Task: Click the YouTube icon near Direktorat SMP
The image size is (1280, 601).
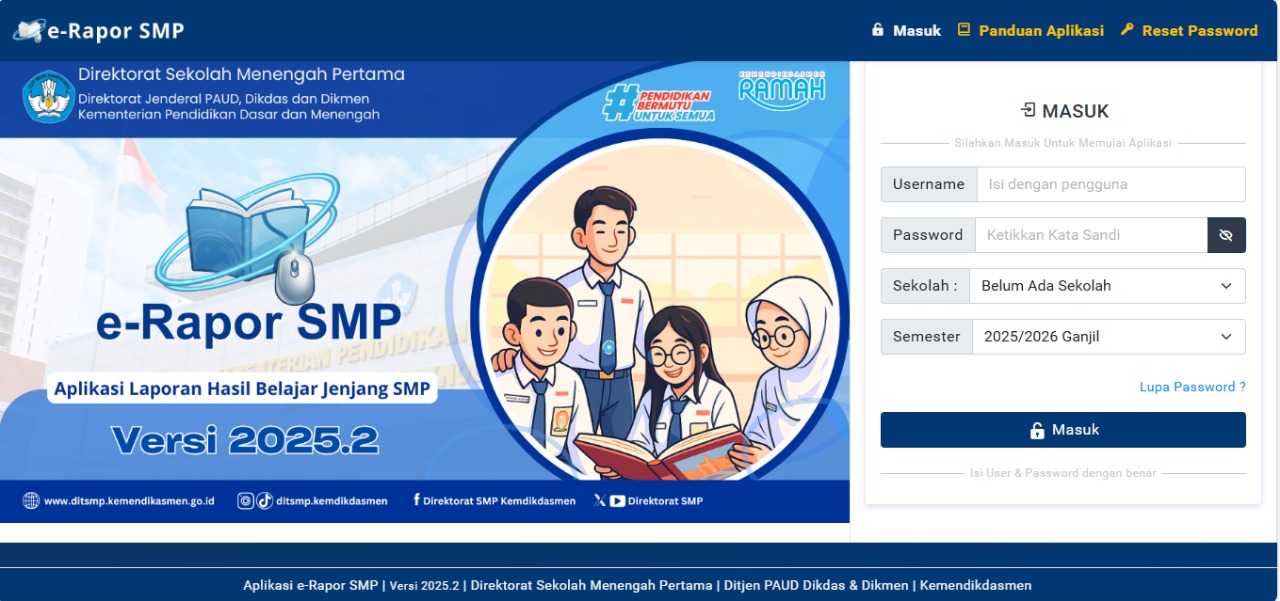Action: point(617,501)
